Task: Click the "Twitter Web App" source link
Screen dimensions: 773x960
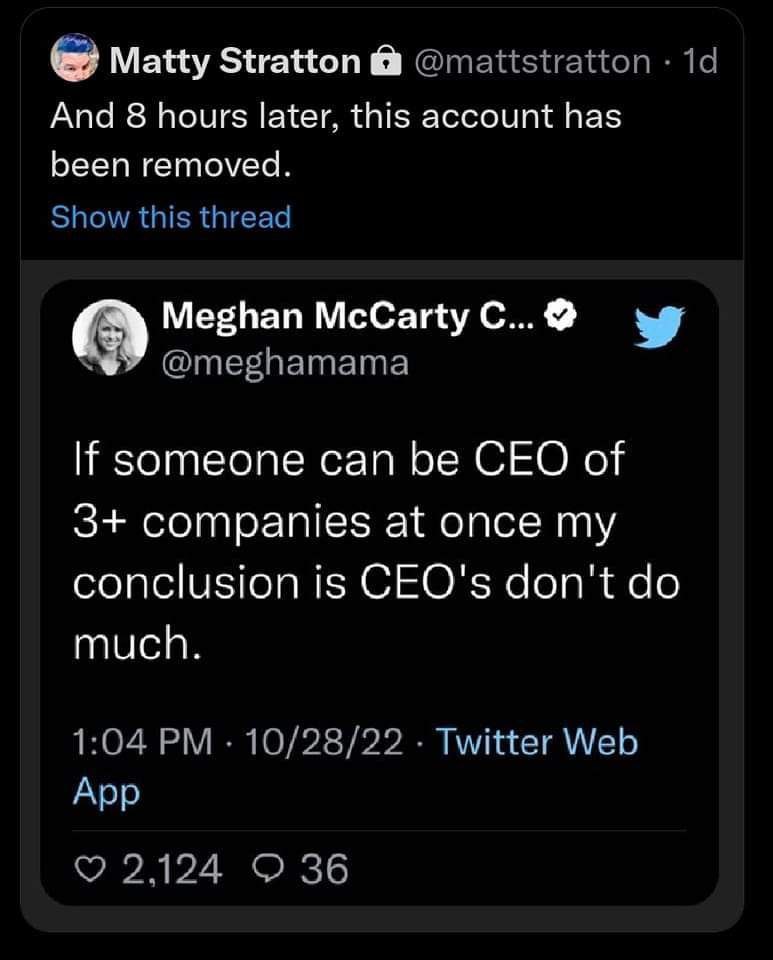Action: [355, 766]
